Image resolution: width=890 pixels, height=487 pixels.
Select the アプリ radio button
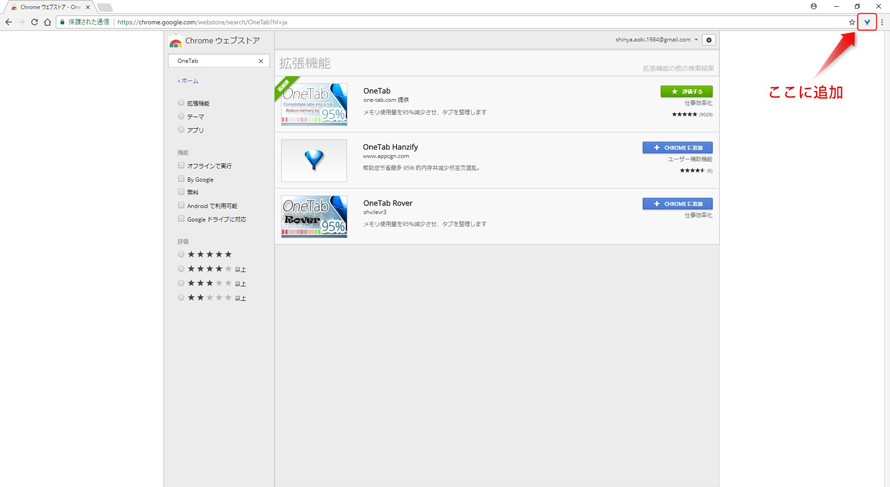[x=181, y=129]
